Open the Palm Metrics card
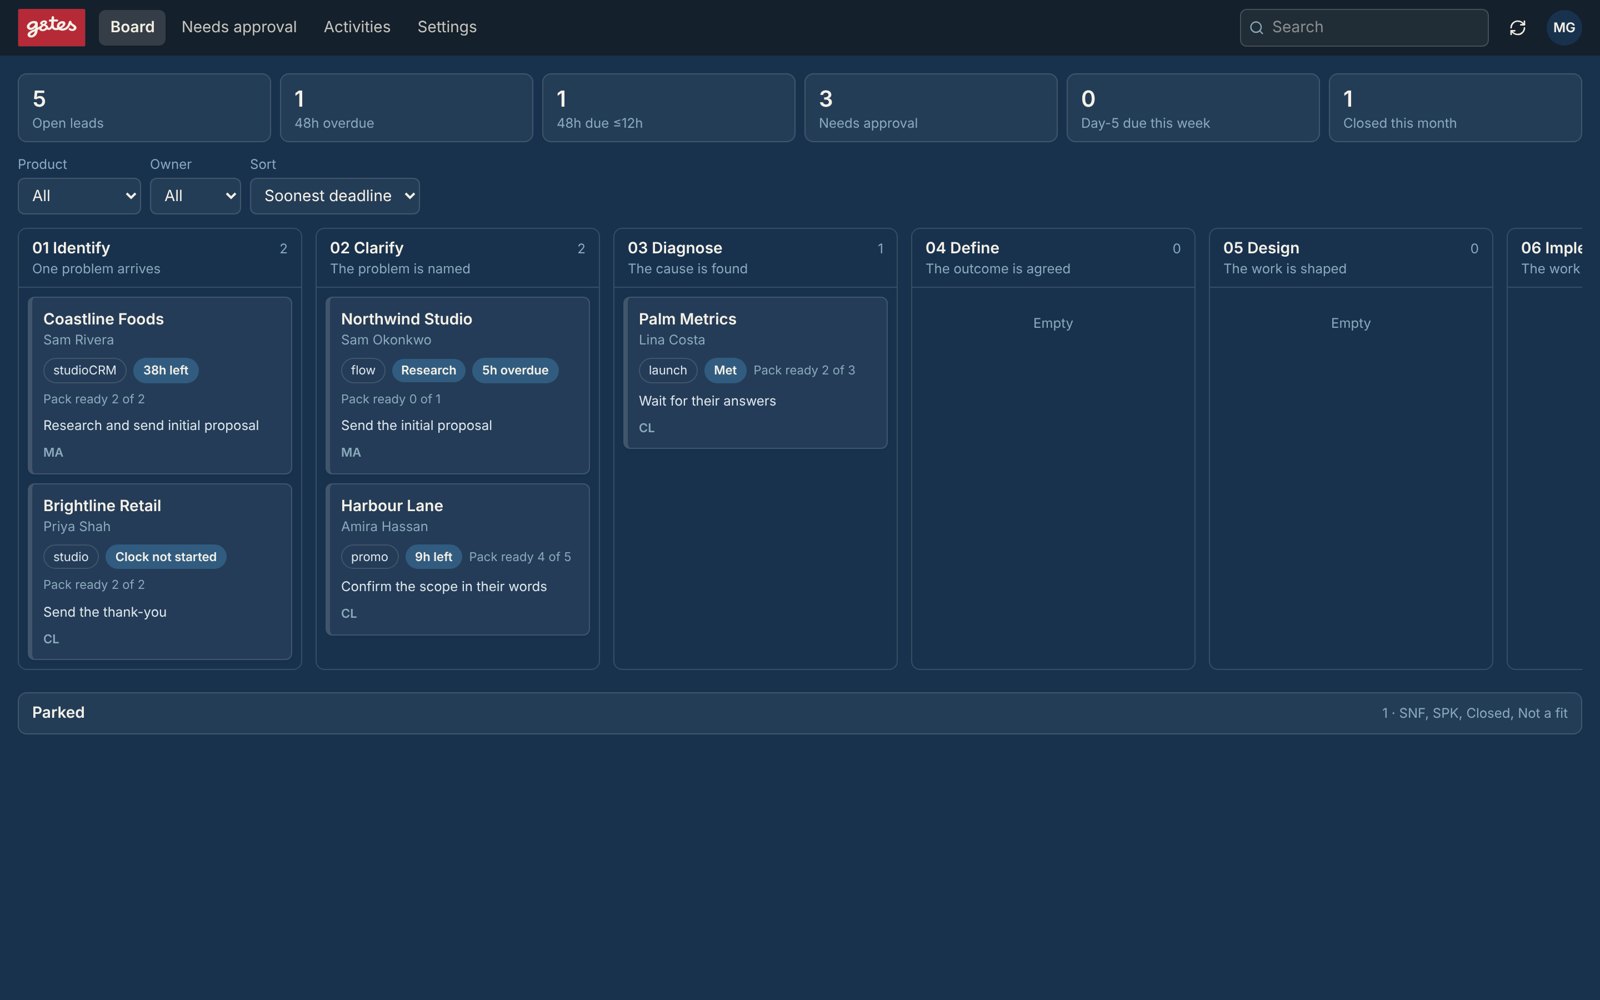 (755, 373)
